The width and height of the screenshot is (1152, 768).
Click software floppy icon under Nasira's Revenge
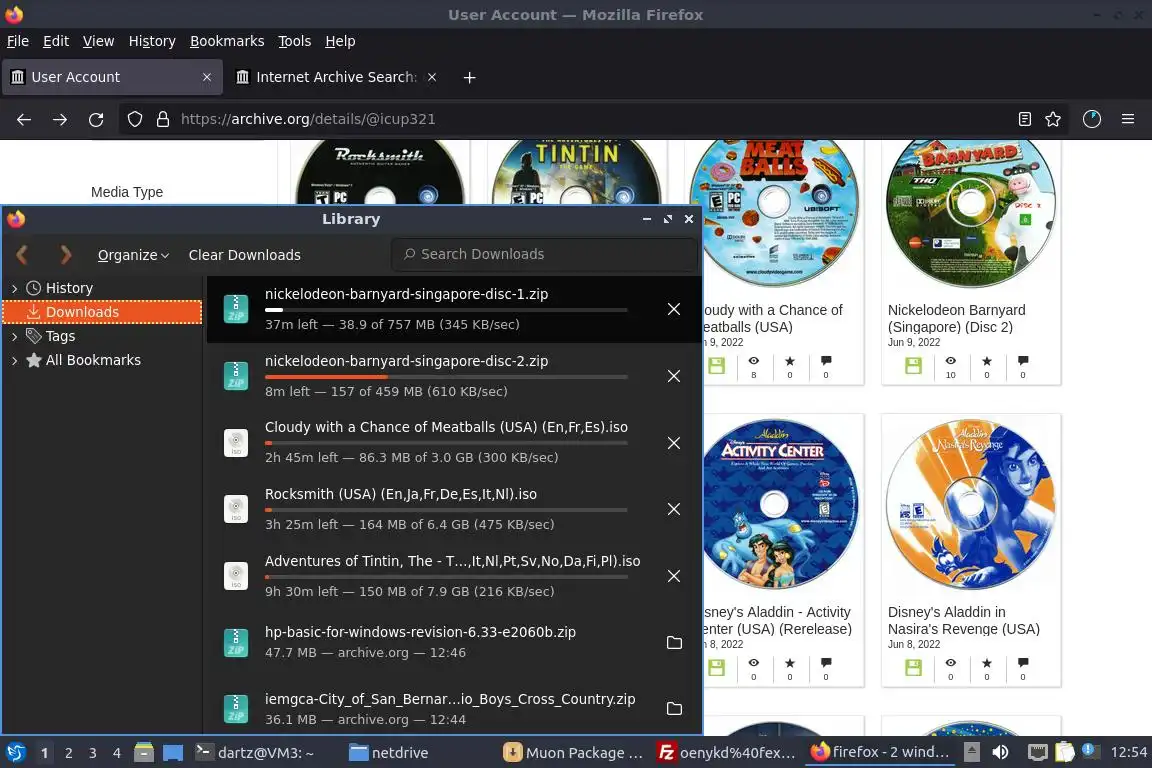coord(913,667)
